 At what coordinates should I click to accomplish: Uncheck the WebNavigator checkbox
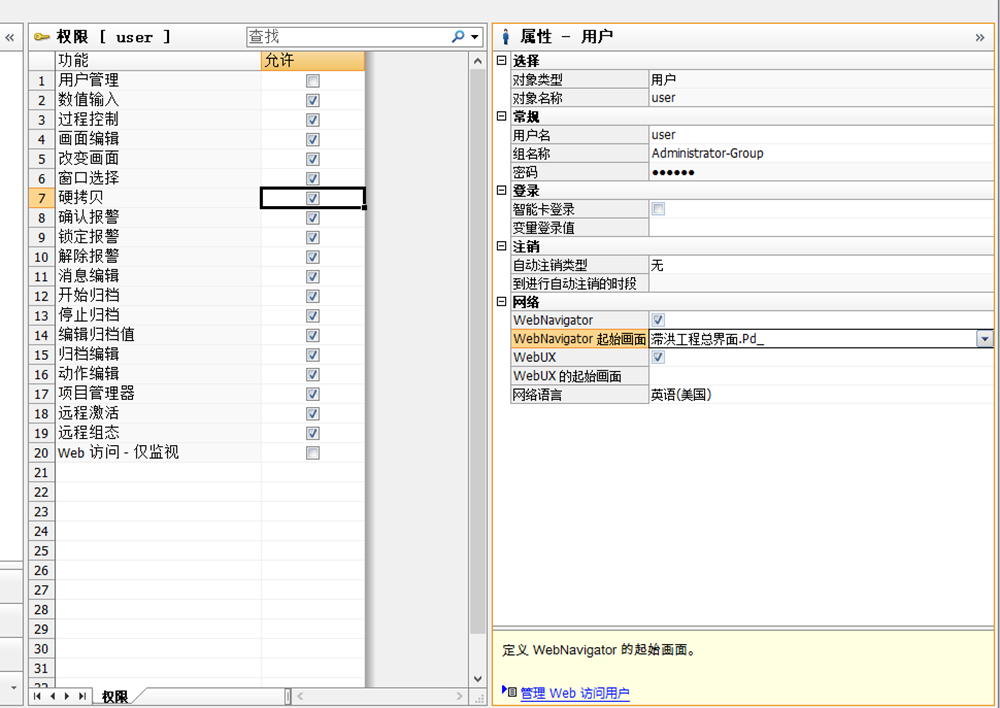[658, 320]
